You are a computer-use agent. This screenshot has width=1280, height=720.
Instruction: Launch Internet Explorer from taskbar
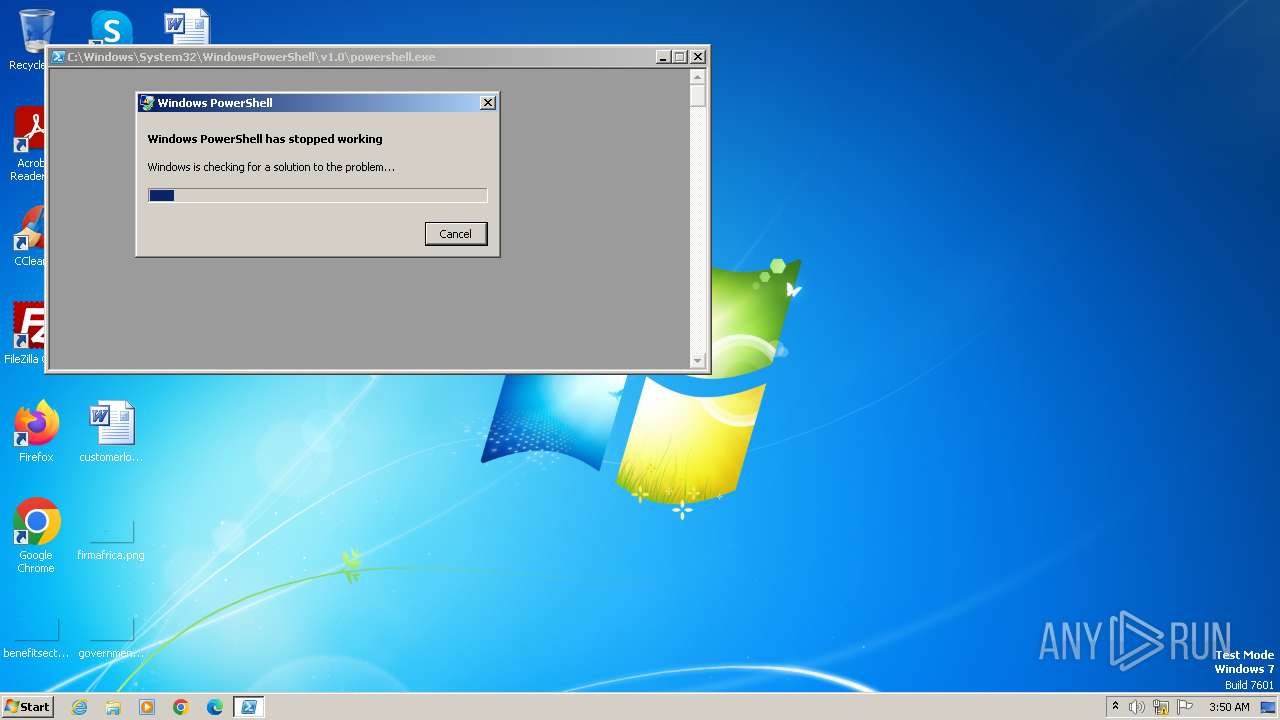pos(79,707)
